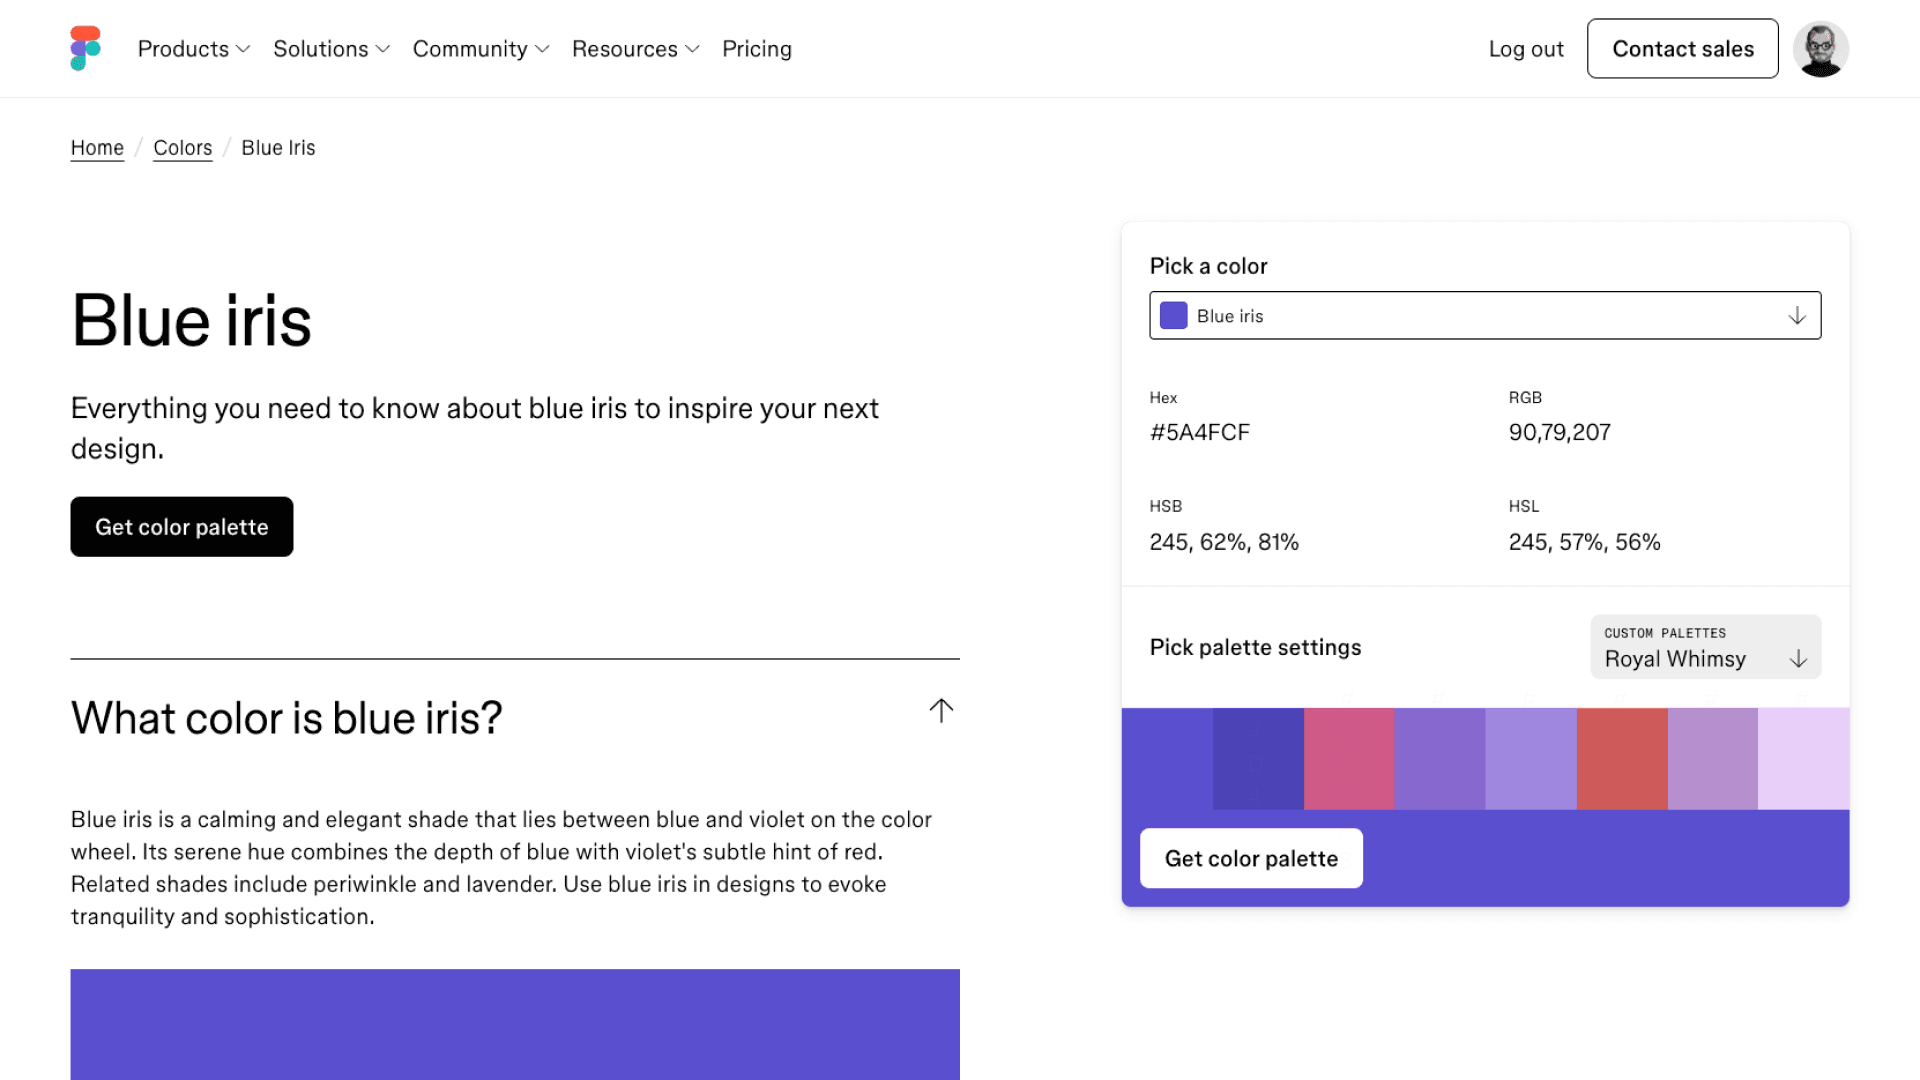Screen dimensions: 1920x1080
Task: Click the 'Blue iris' page title
Action: pyautogui.click(x=191, y=321)
